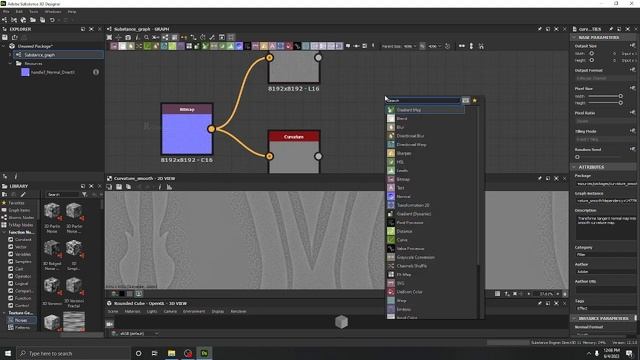This screenshot has height=360, width=640.
Task: Click Curvature node input connector
Action: (x=269, y=156)
